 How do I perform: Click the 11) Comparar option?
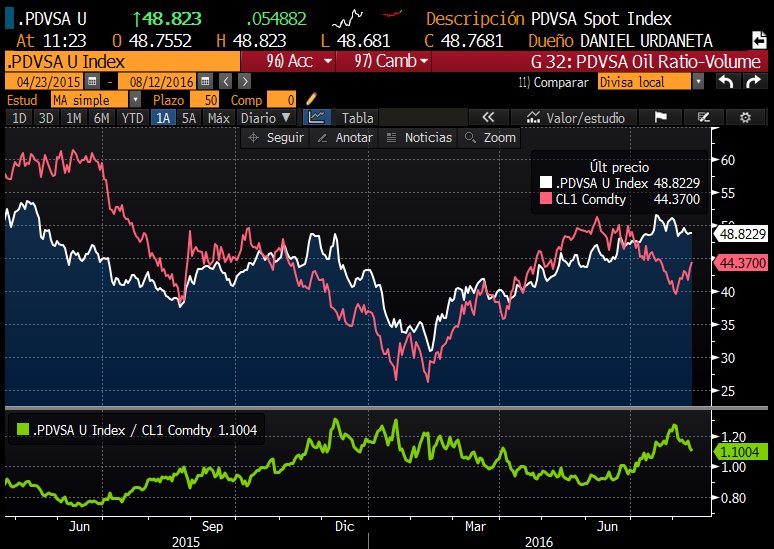tap(553, 82)
